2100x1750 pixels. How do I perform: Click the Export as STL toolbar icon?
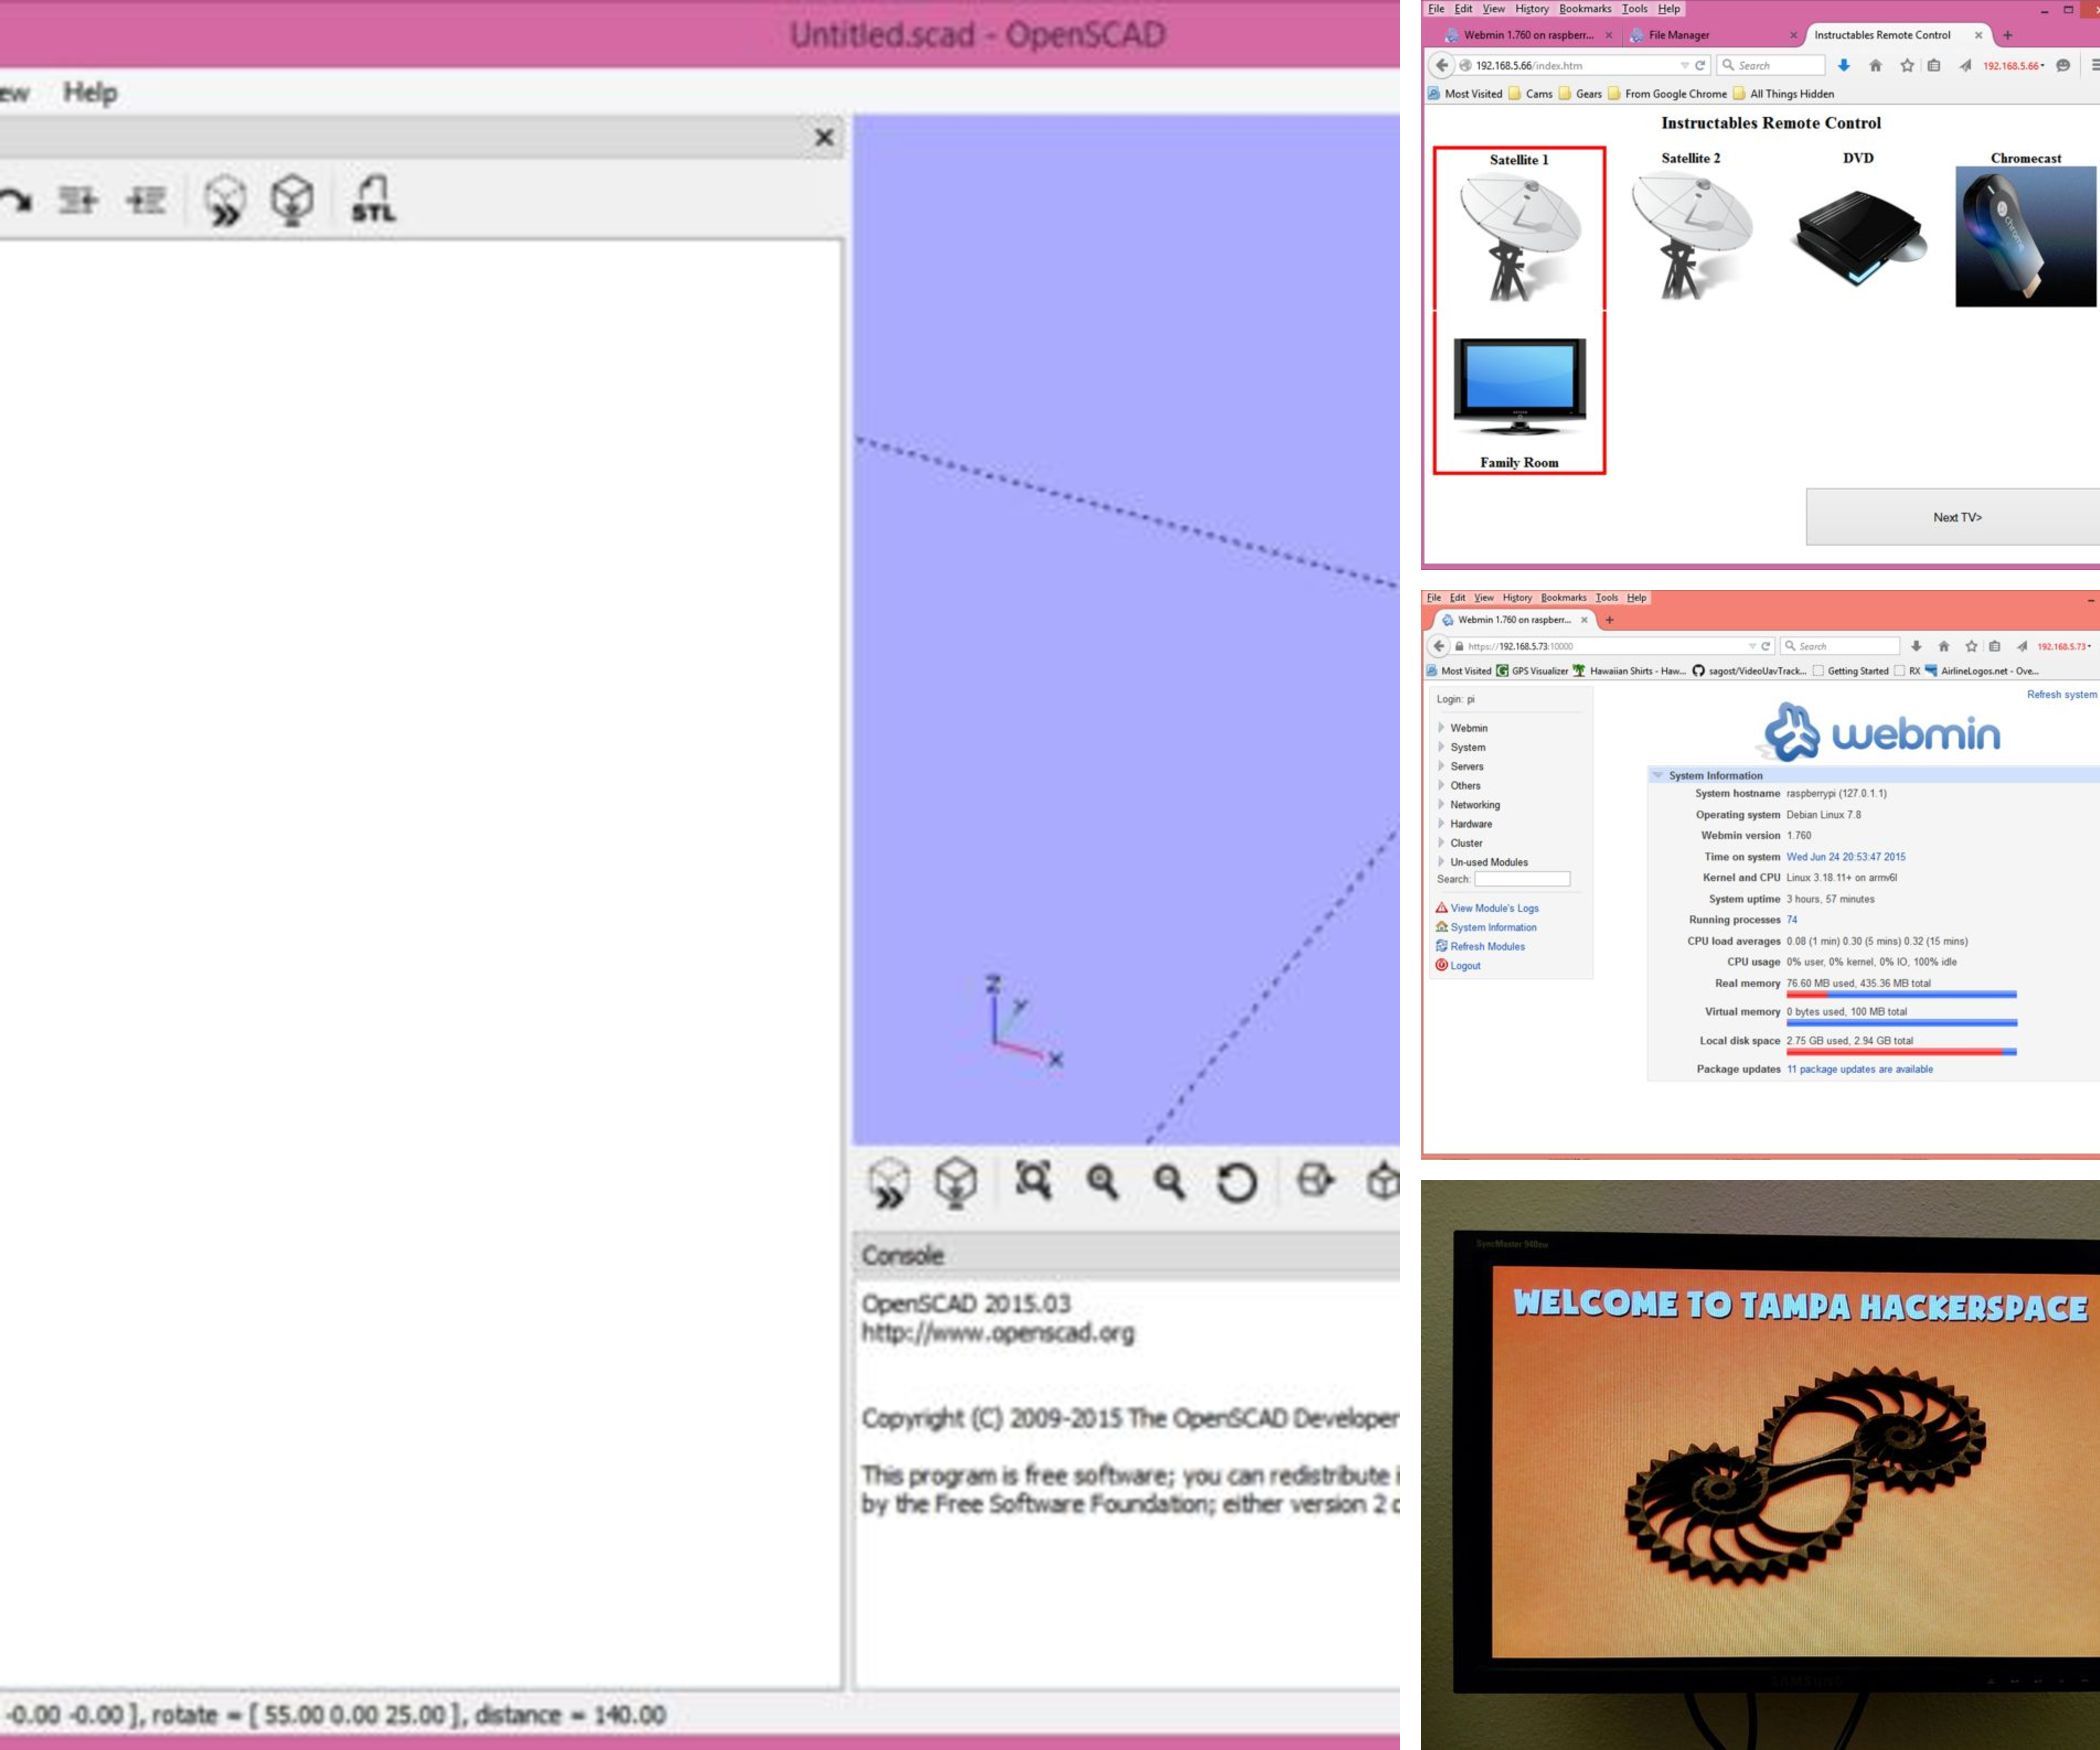tap(372, 200)
